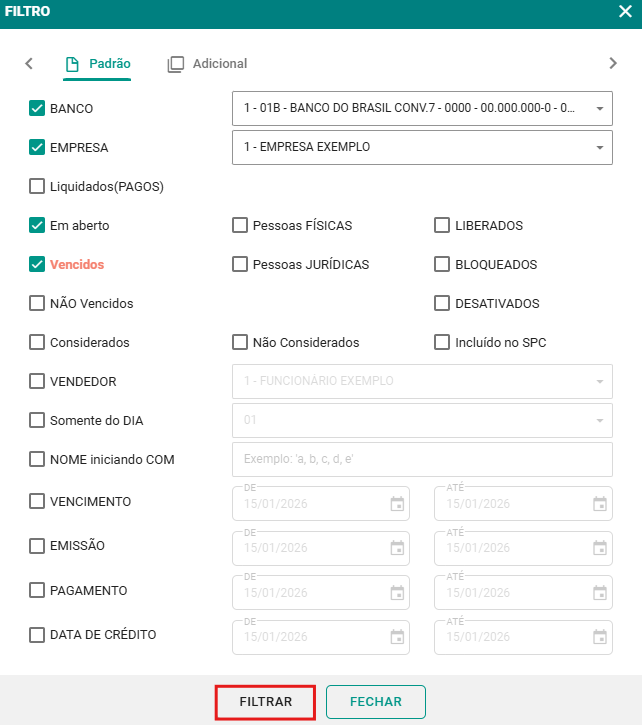Click the left arrow to scroll tabs back

[x=29, y=63]
